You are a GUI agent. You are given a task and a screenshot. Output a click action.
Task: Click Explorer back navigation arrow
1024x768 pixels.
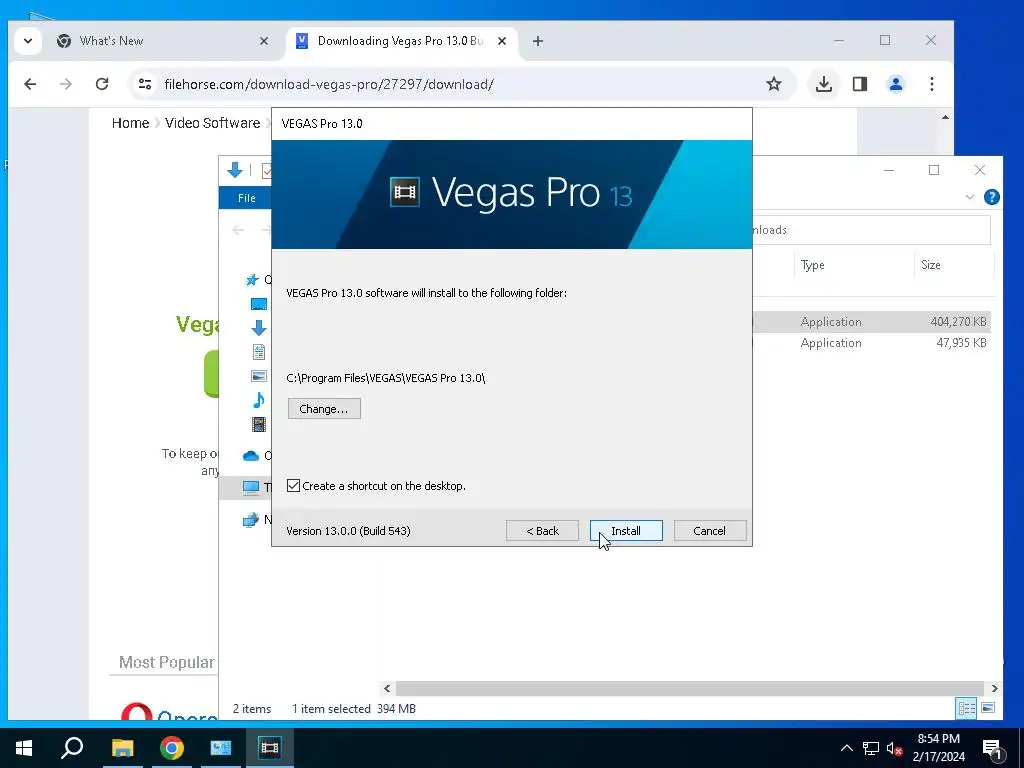(238, 230)
